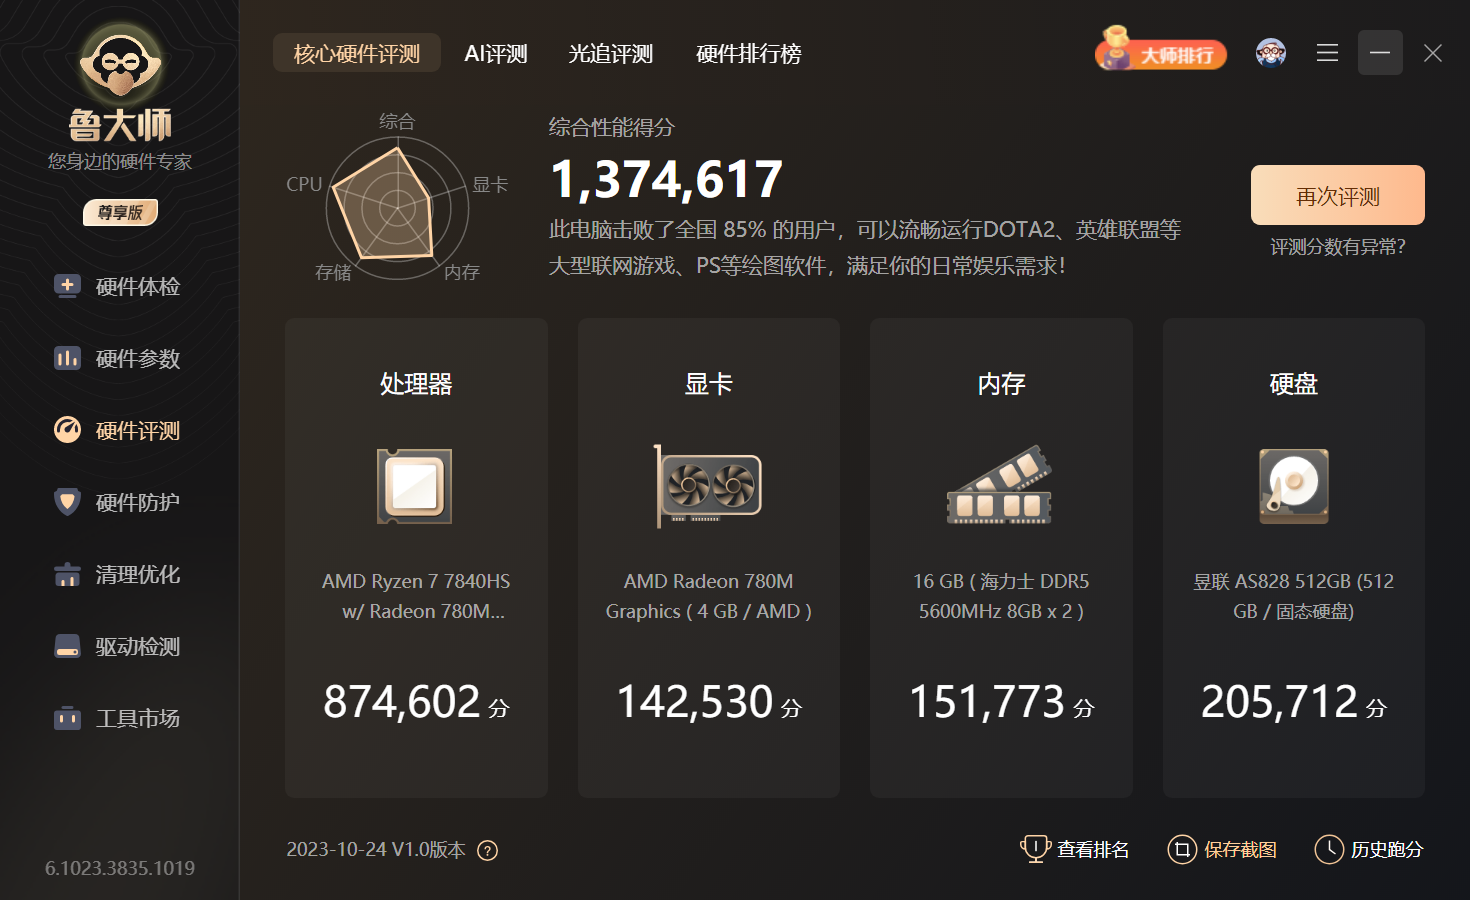The height and width of the screenshot is (900, 1470).
Task: Click the screenshot save icon
Action: (x=1182, y=850)
